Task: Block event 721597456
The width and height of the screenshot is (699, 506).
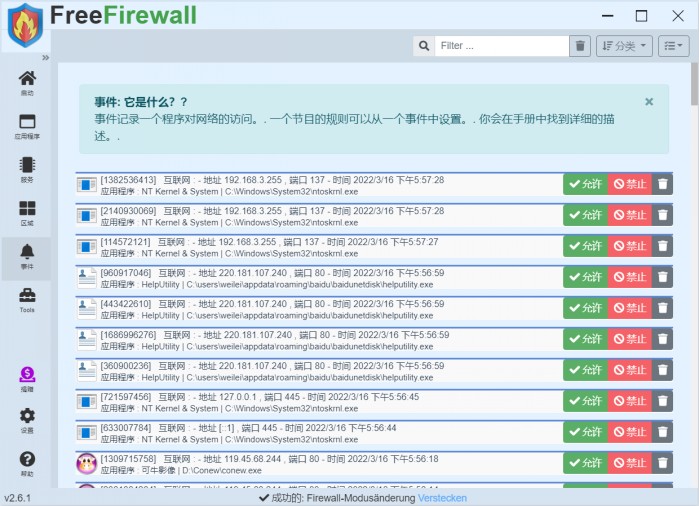Action: click(629, 401)
